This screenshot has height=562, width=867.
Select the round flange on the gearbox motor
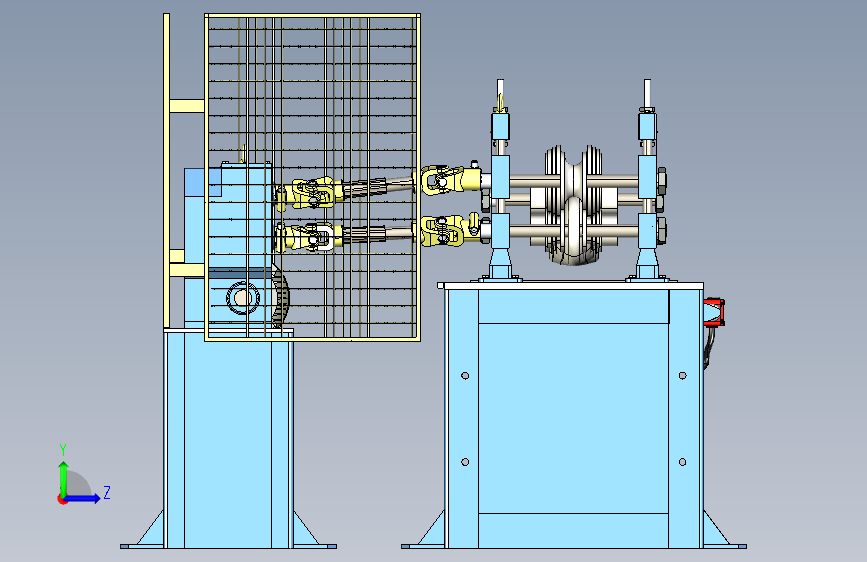pos(242,298)
